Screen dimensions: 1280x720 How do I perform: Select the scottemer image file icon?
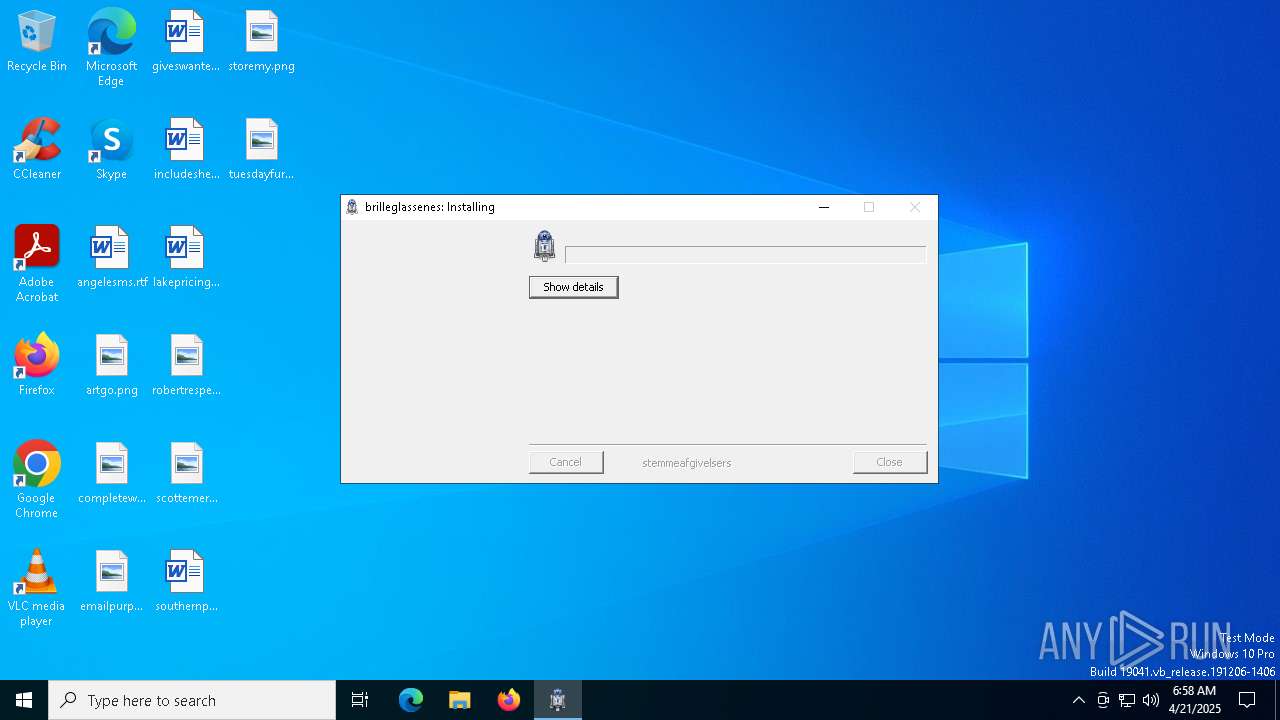pyautogui.click(x=186, y=474)
